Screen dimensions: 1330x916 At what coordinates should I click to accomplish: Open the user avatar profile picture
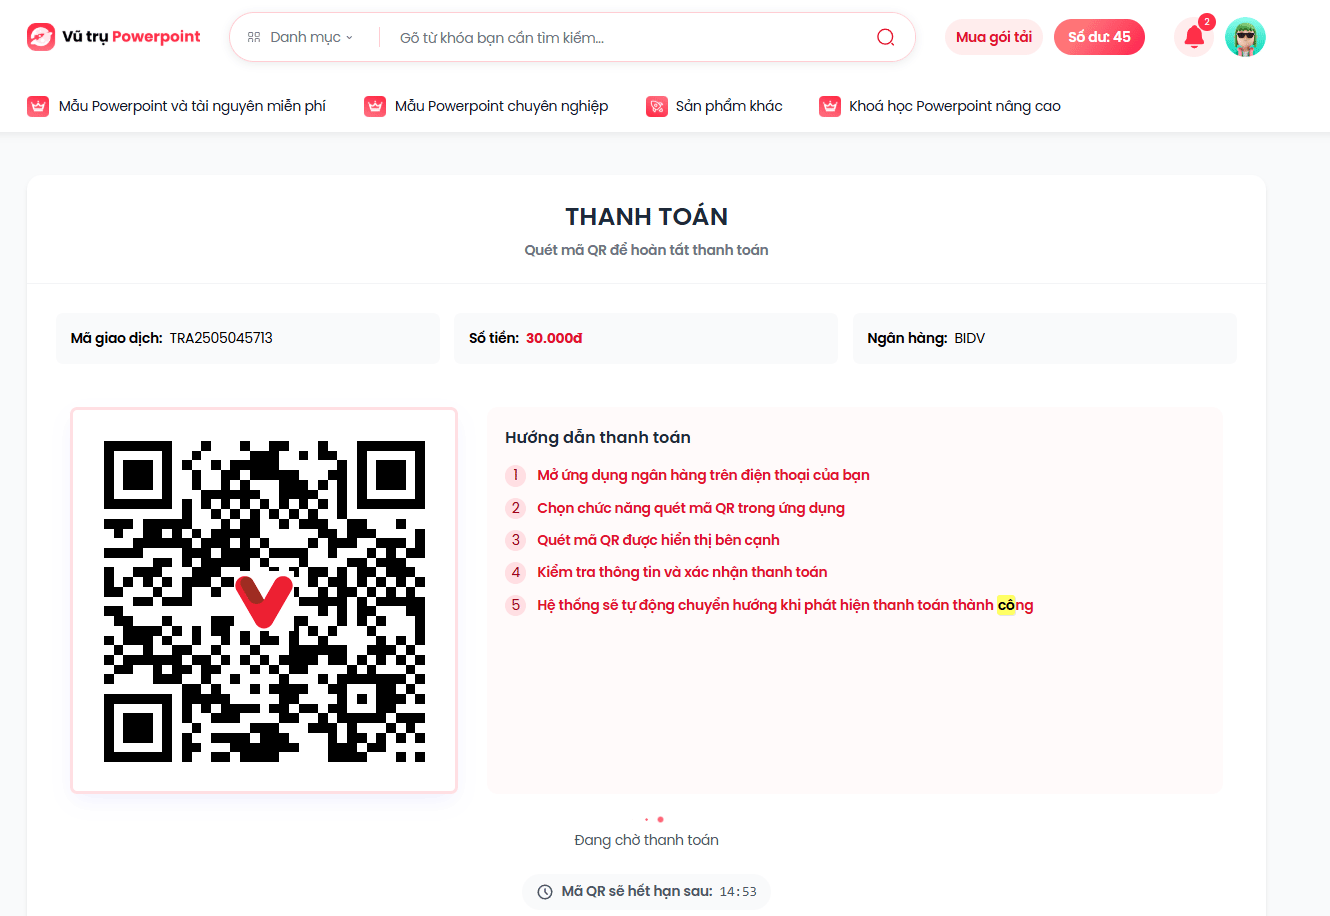(1245, 37)
